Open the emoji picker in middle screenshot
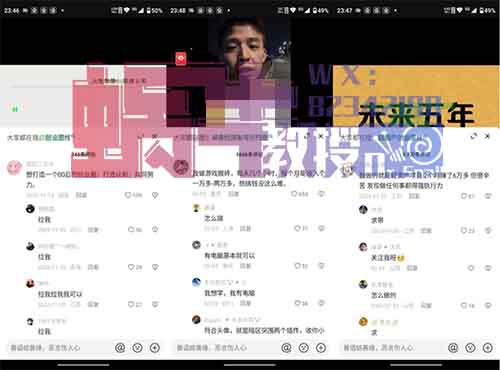The width and height of the screenshot is (500, 370). coord(303,348)
